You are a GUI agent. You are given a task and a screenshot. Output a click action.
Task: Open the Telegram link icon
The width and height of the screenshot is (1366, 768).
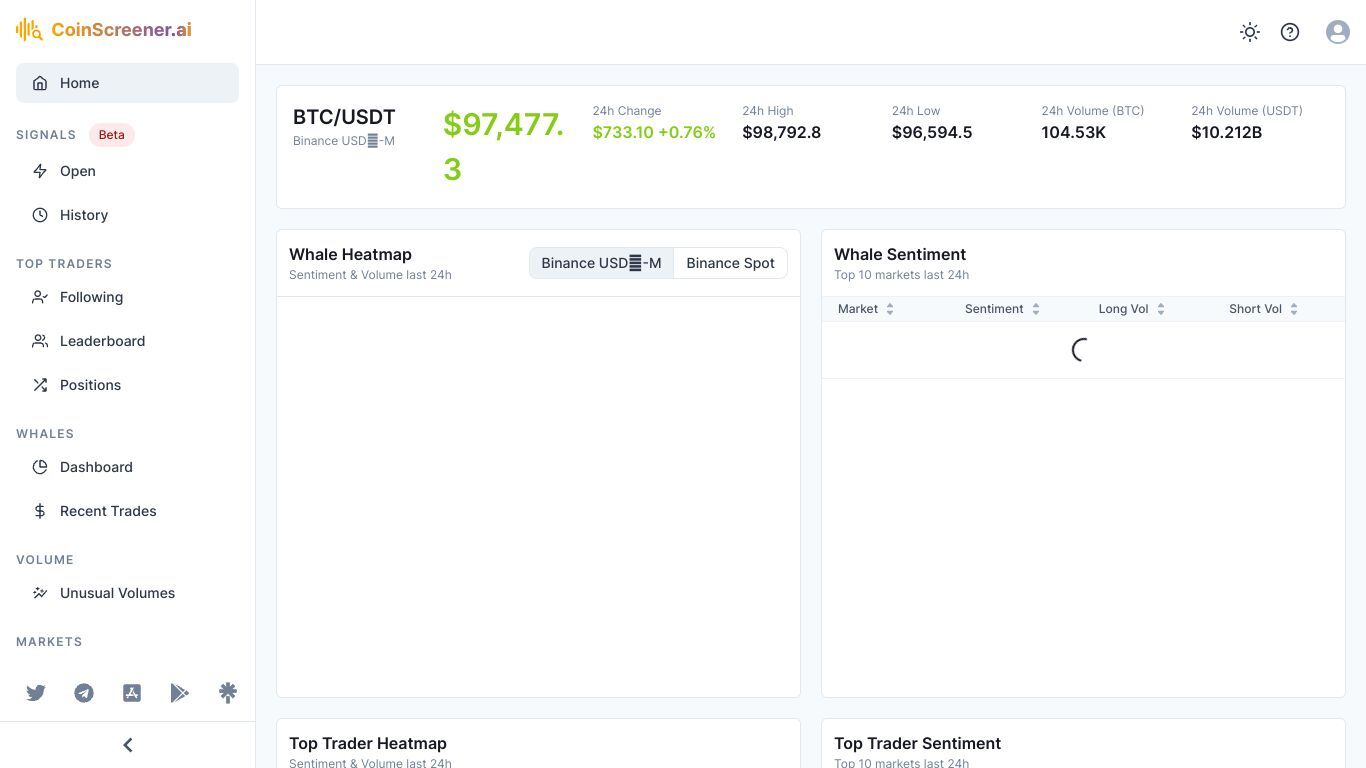84,693
